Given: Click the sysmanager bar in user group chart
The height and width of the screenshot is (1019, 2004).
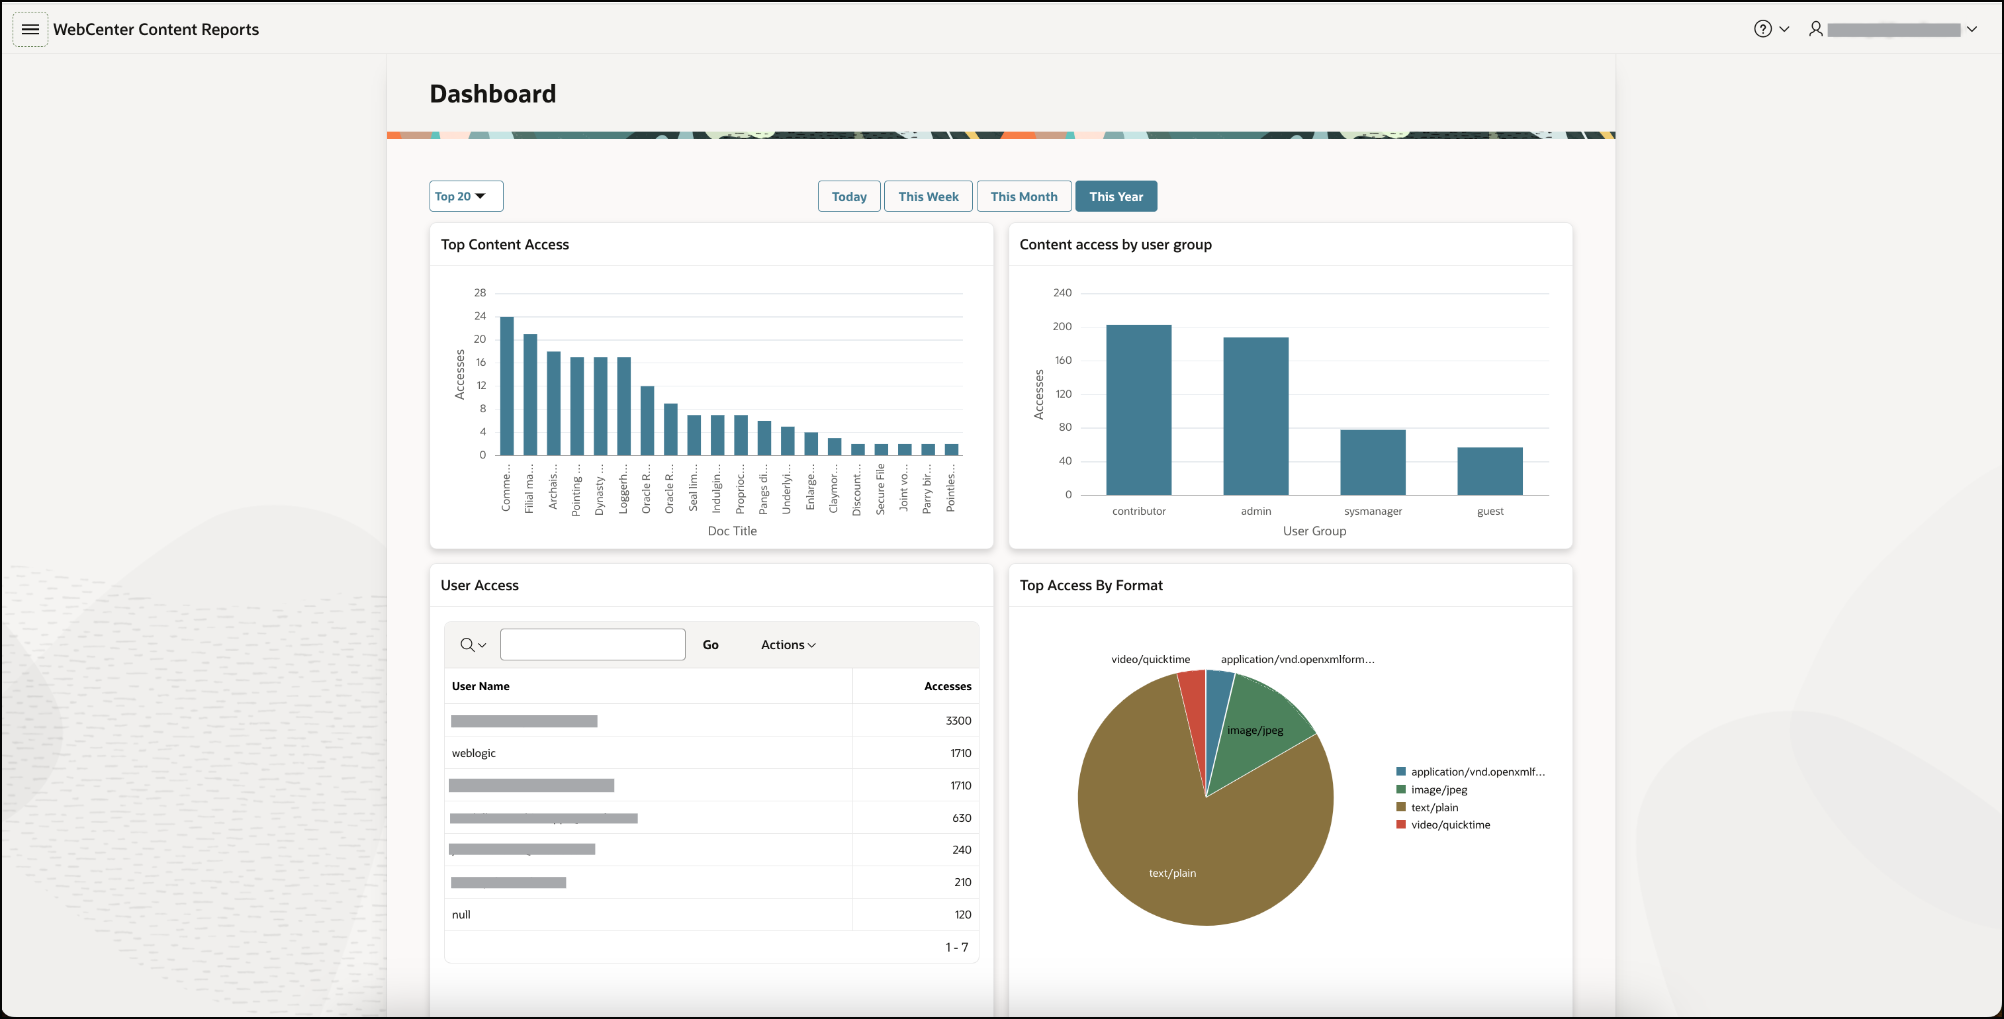Looking at the screenshot, I should pyautogui.click(x=1373, y=462).
